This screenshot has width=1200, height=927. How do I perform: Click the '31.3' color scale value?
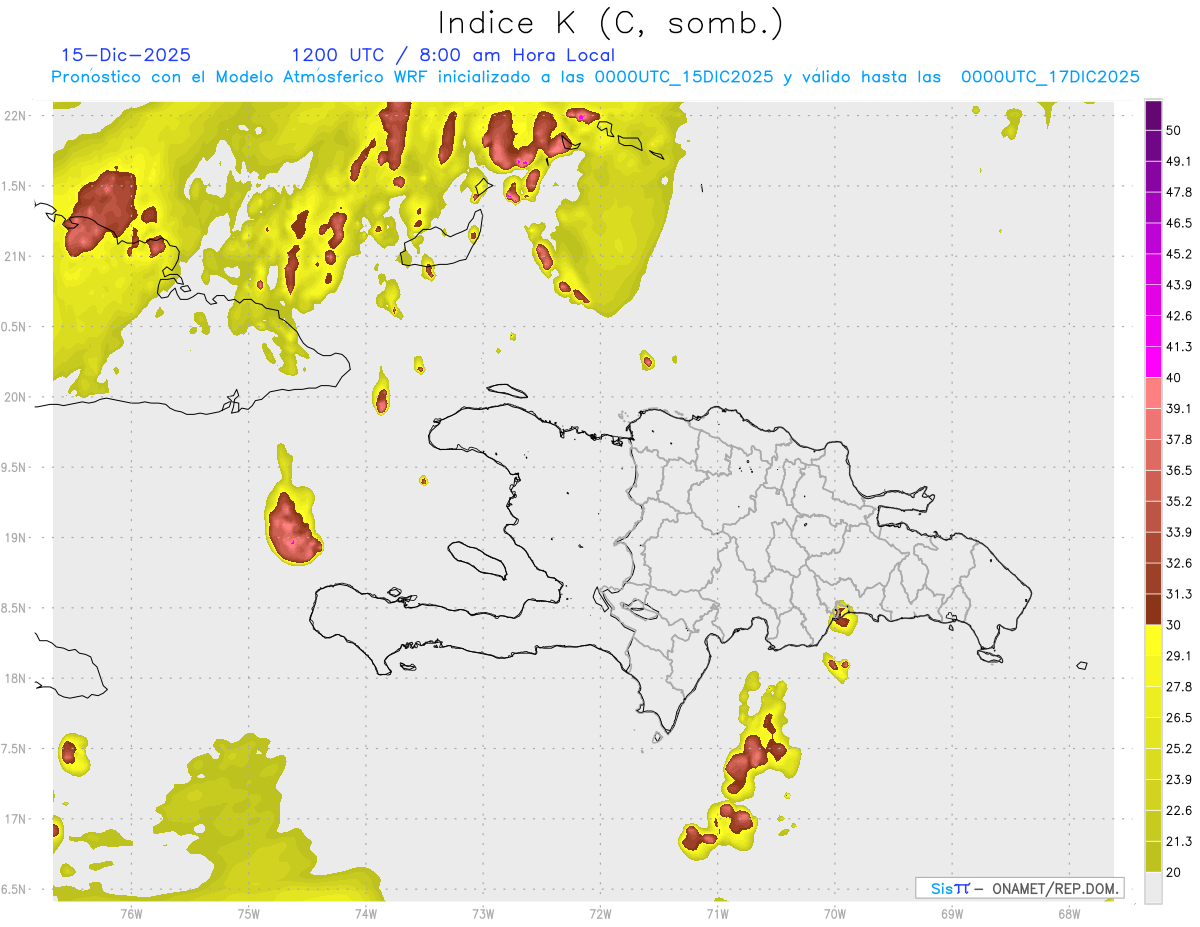1179,594
